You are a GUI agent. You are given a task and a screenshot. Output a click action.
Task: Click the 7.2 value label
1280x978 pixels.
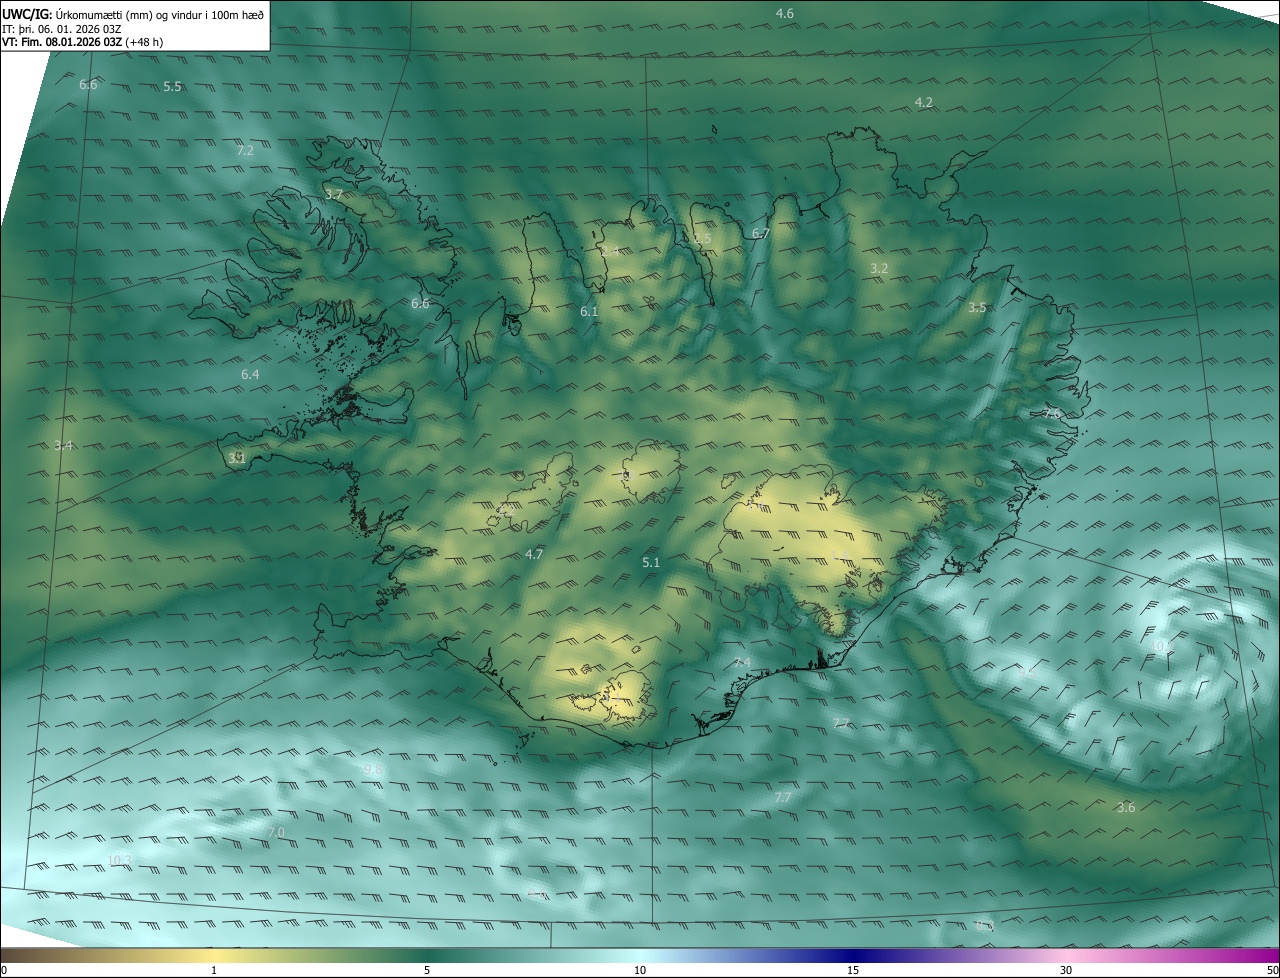point(245,151)
